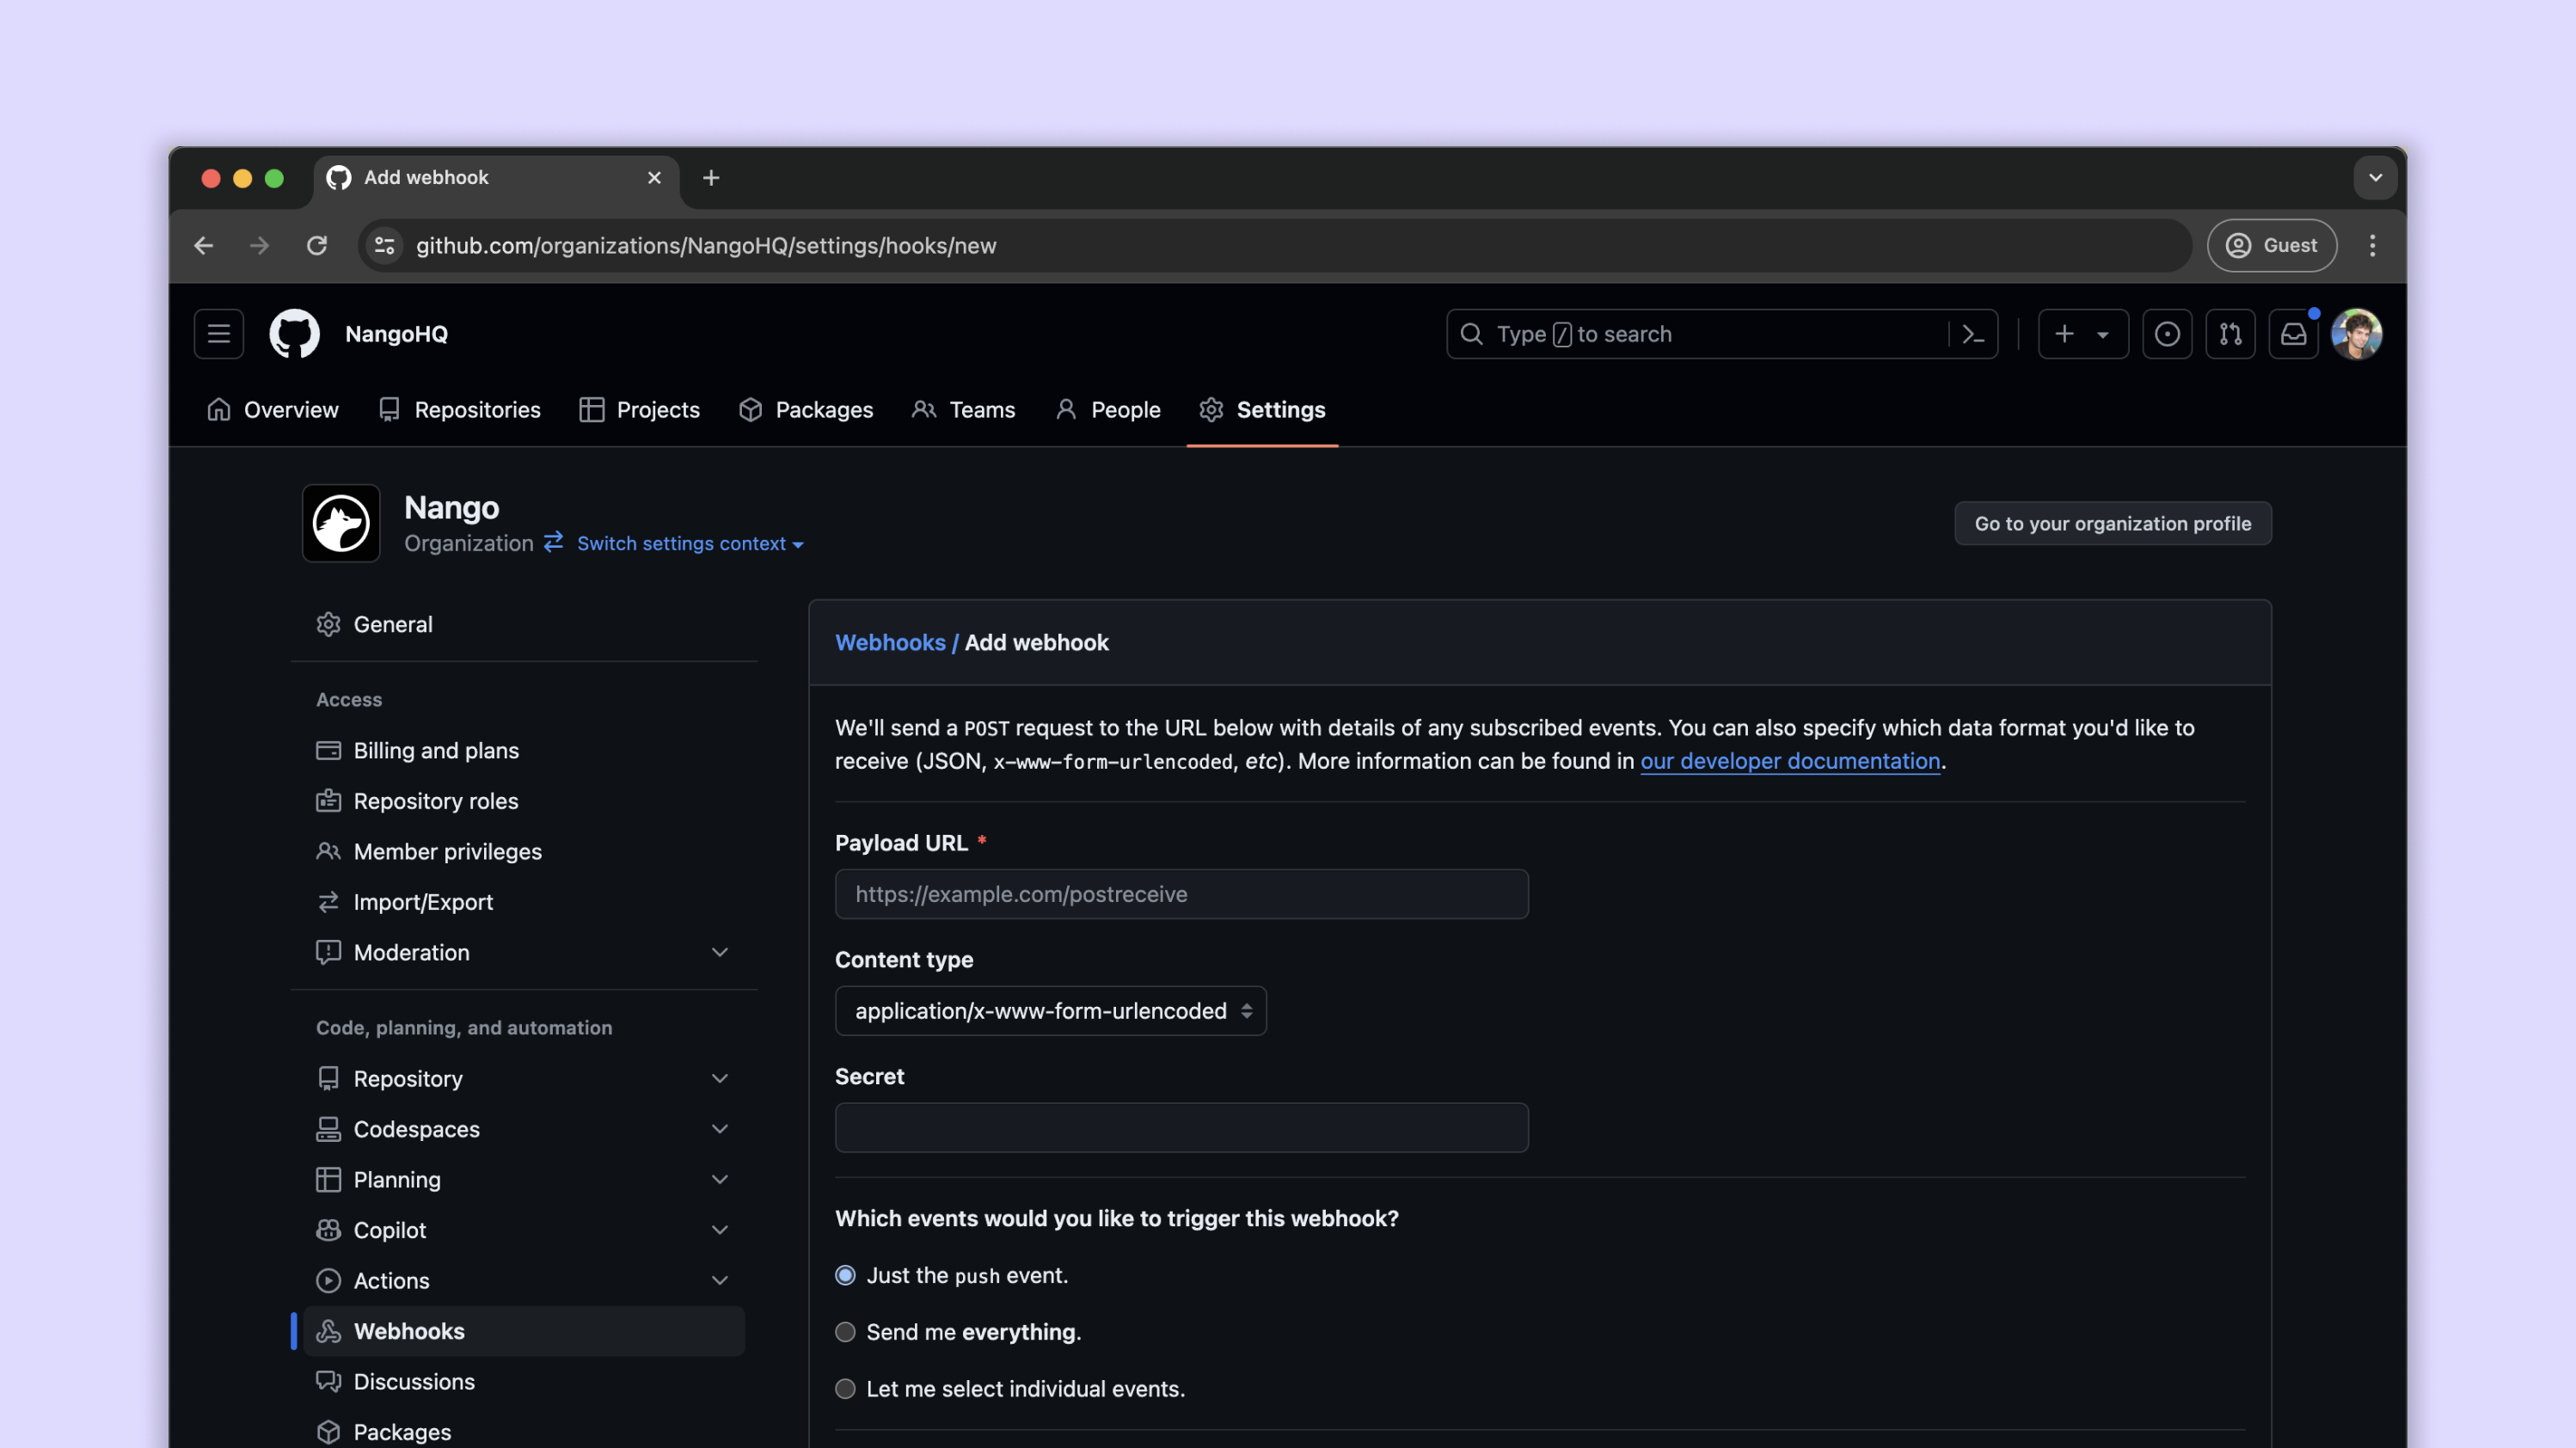The image size is (2576, 1448).
Task: Click the Nango organization logo
Action: coord(341,523)
